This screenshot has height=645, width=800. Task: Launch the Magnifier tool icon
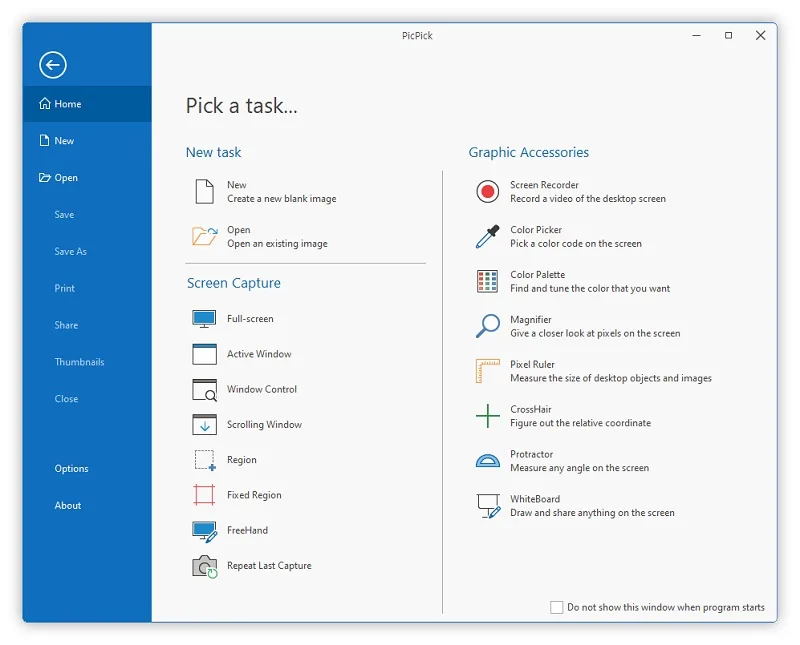pyautogui.click(x=487, y=326)
